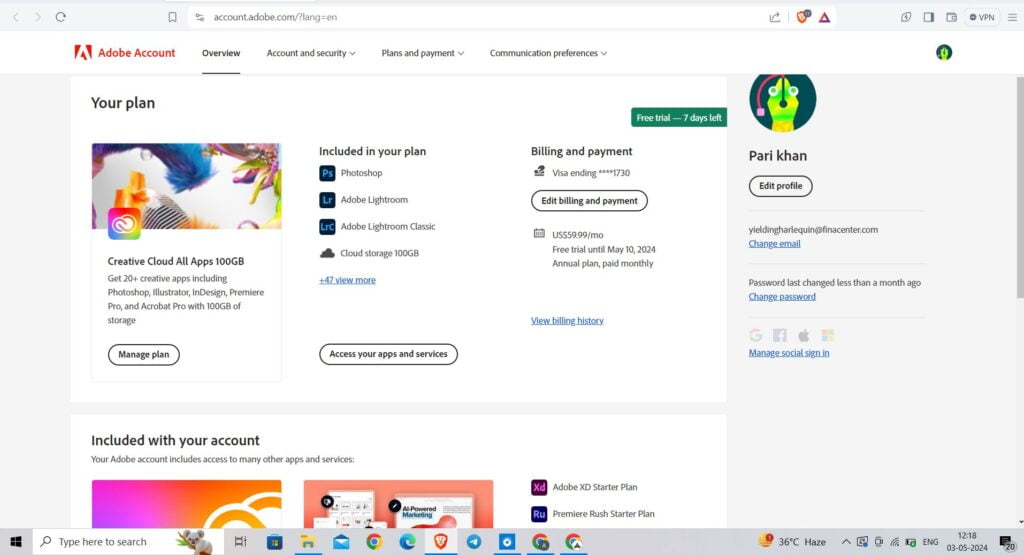Click the Brave Shields icon

[803, 17]
